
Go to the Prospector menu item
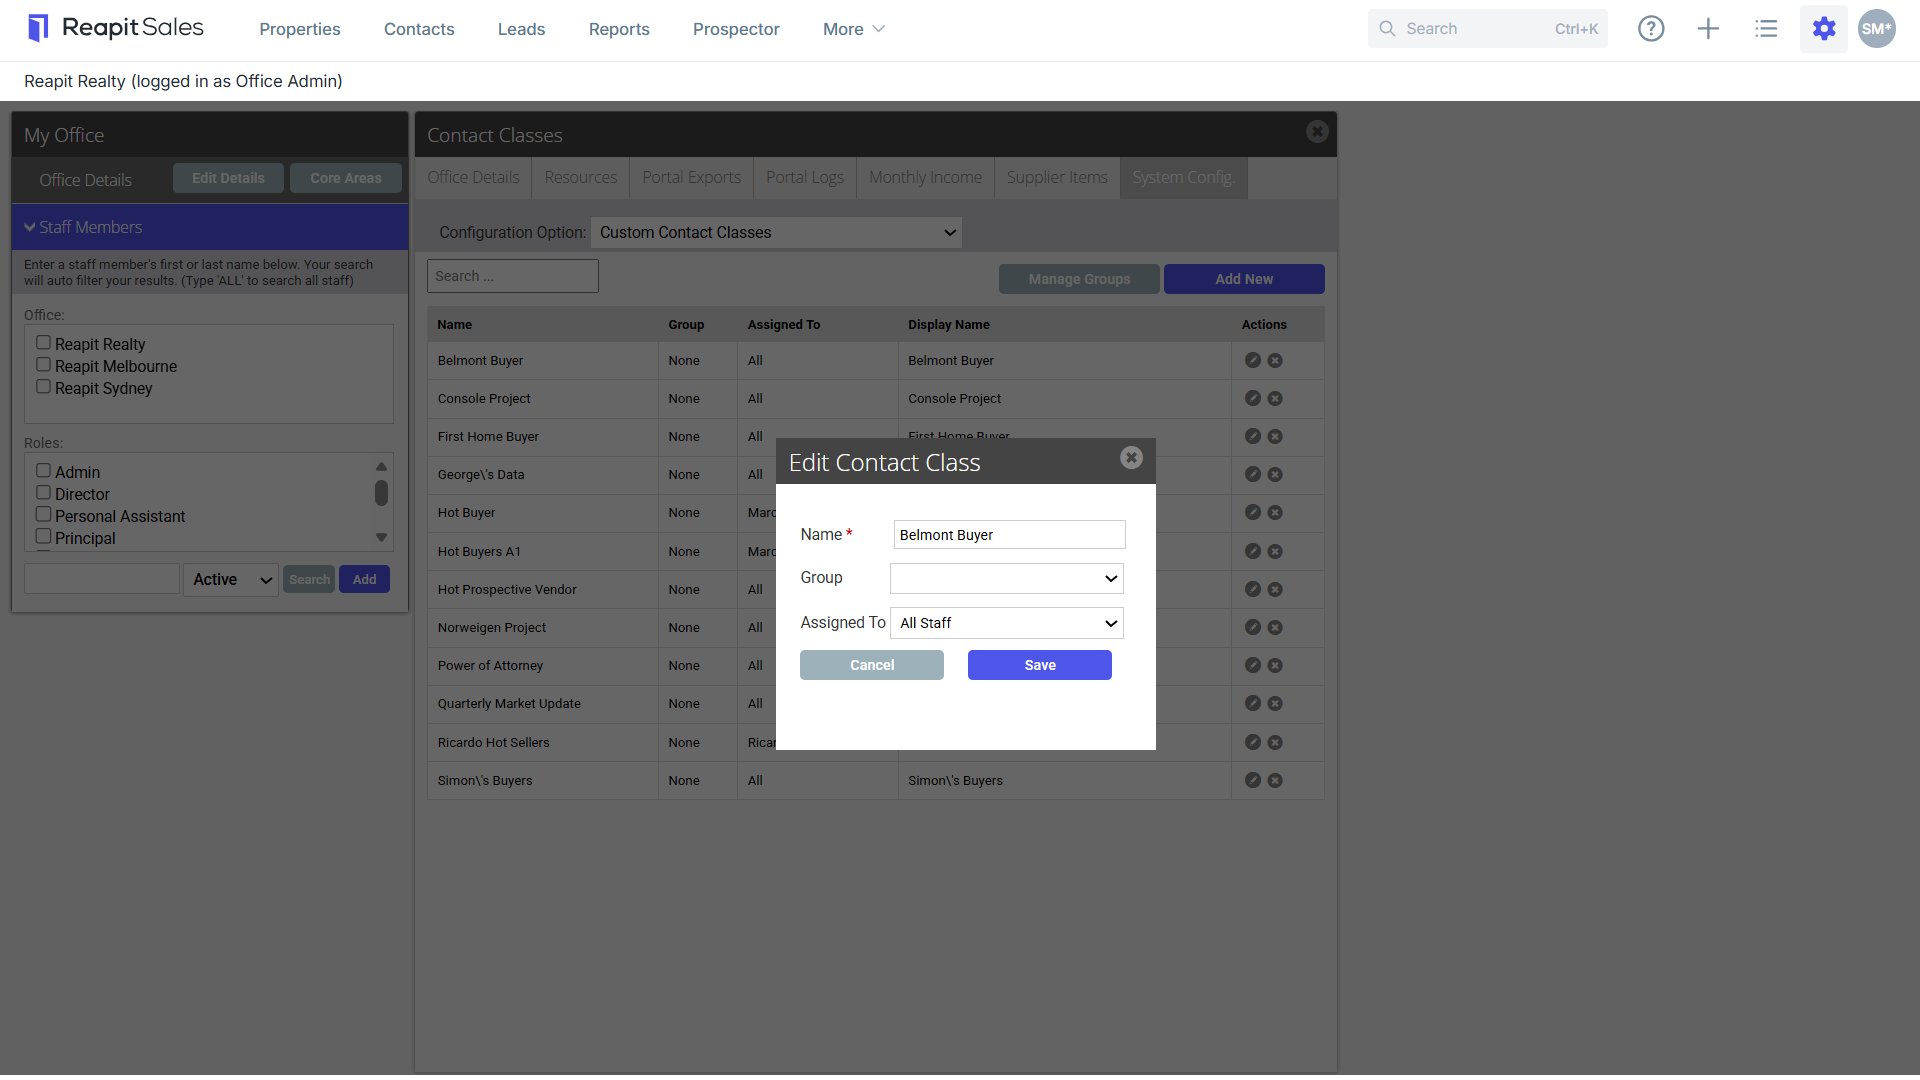(736, 29)
